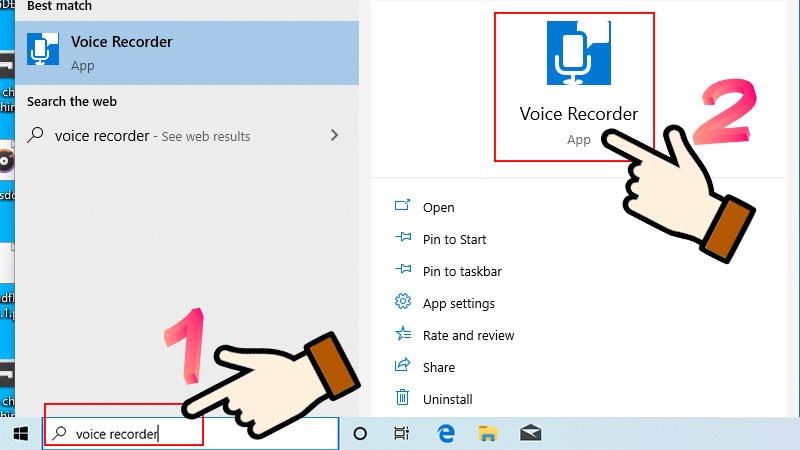
Task: Open File Explorer from the taskbar
Action: 488,433
